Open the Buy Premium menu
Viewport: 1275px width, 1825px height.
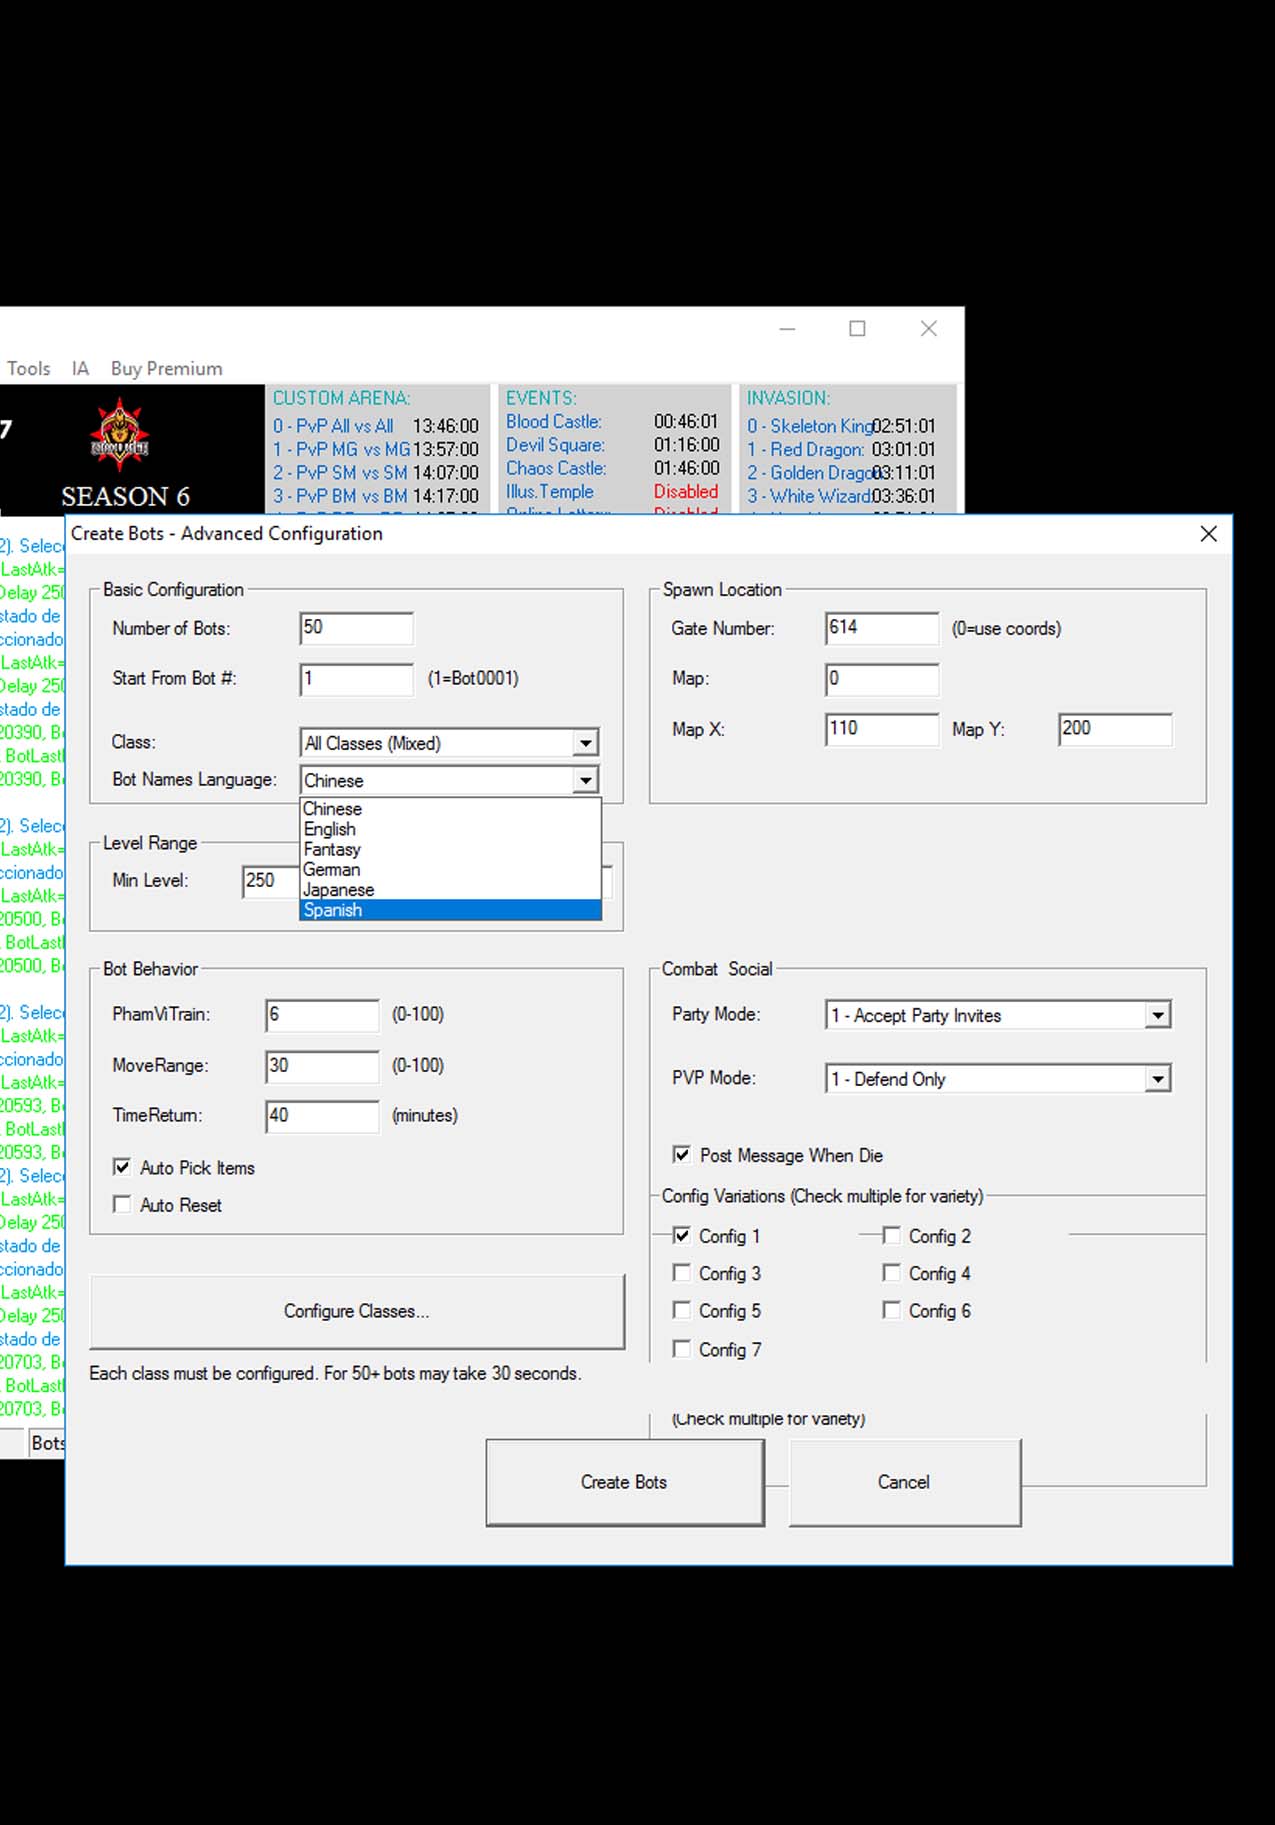[166, 368]
